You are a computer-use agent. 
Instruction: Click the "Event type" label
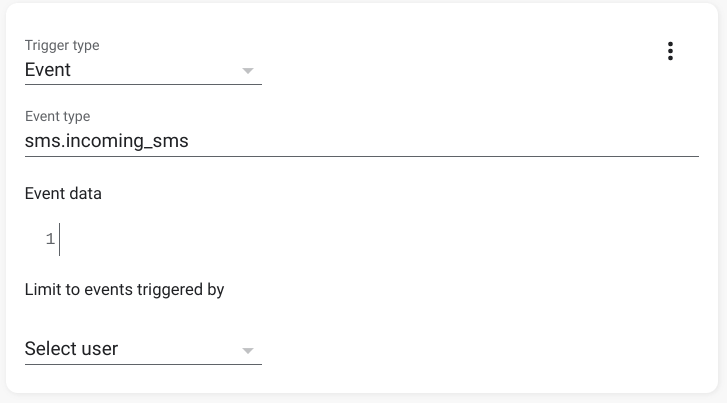tap(57, 117)
